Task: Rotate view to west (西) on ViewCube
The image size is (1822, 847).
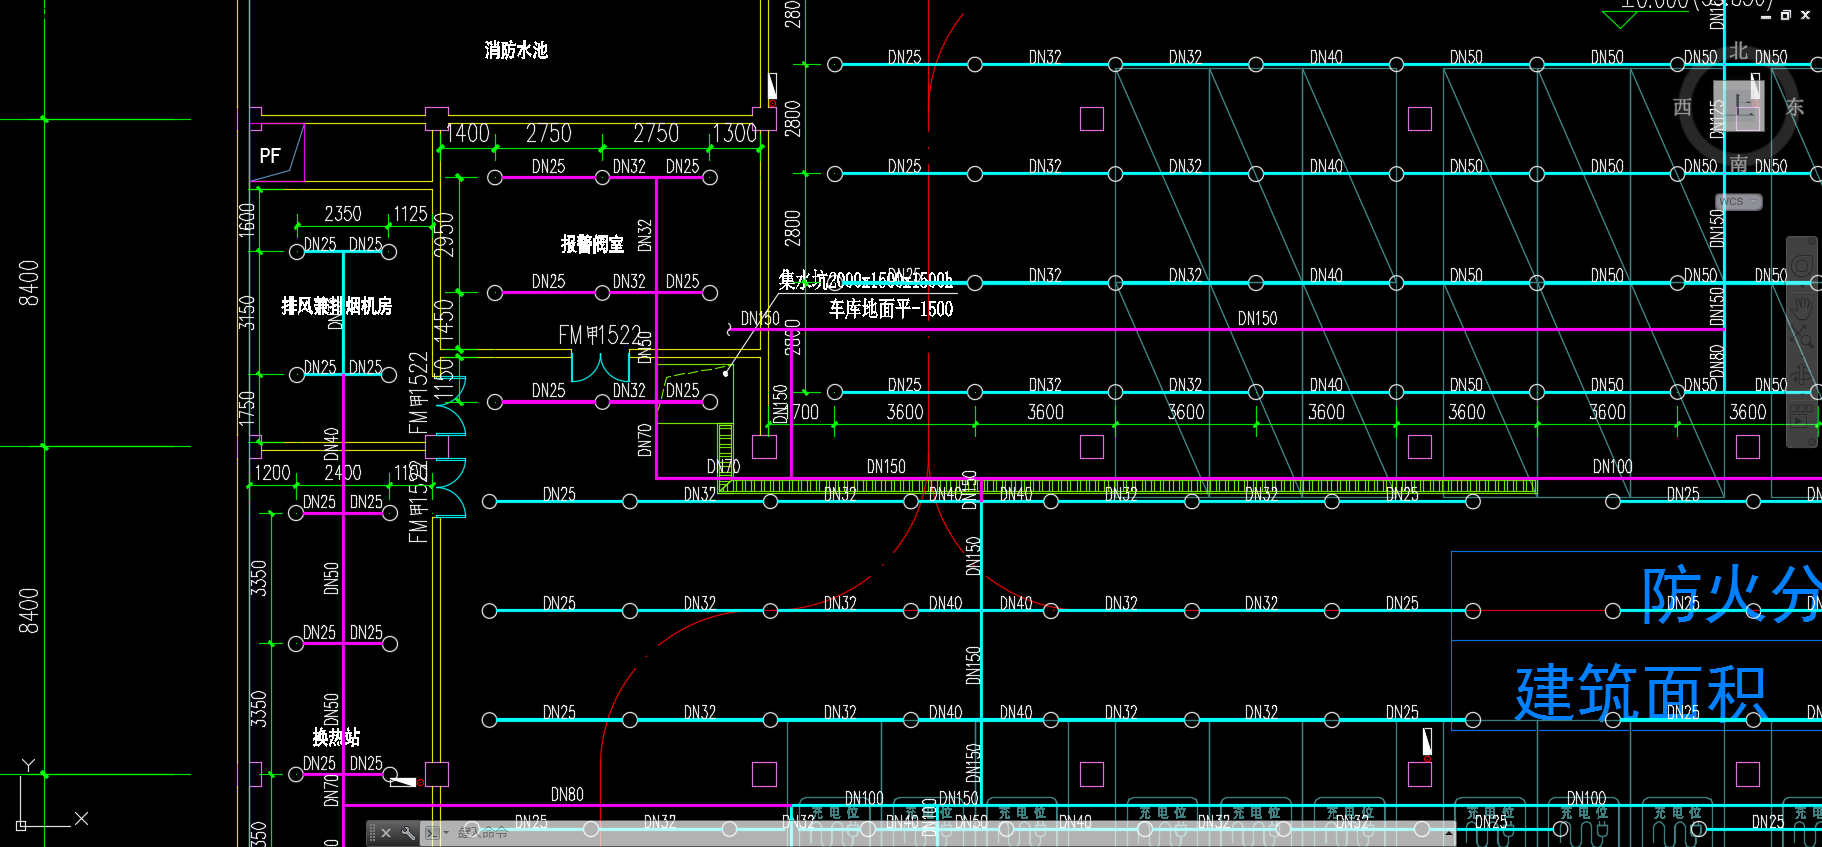Action: (x=1683, y=107)
